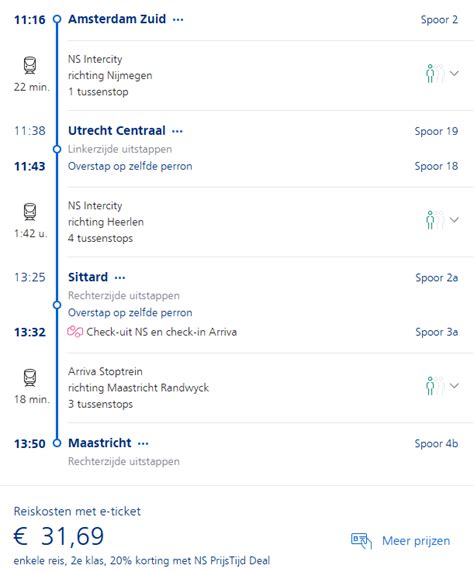Open the Utrecht Centraal station name
474x572 pixels.
117,131
